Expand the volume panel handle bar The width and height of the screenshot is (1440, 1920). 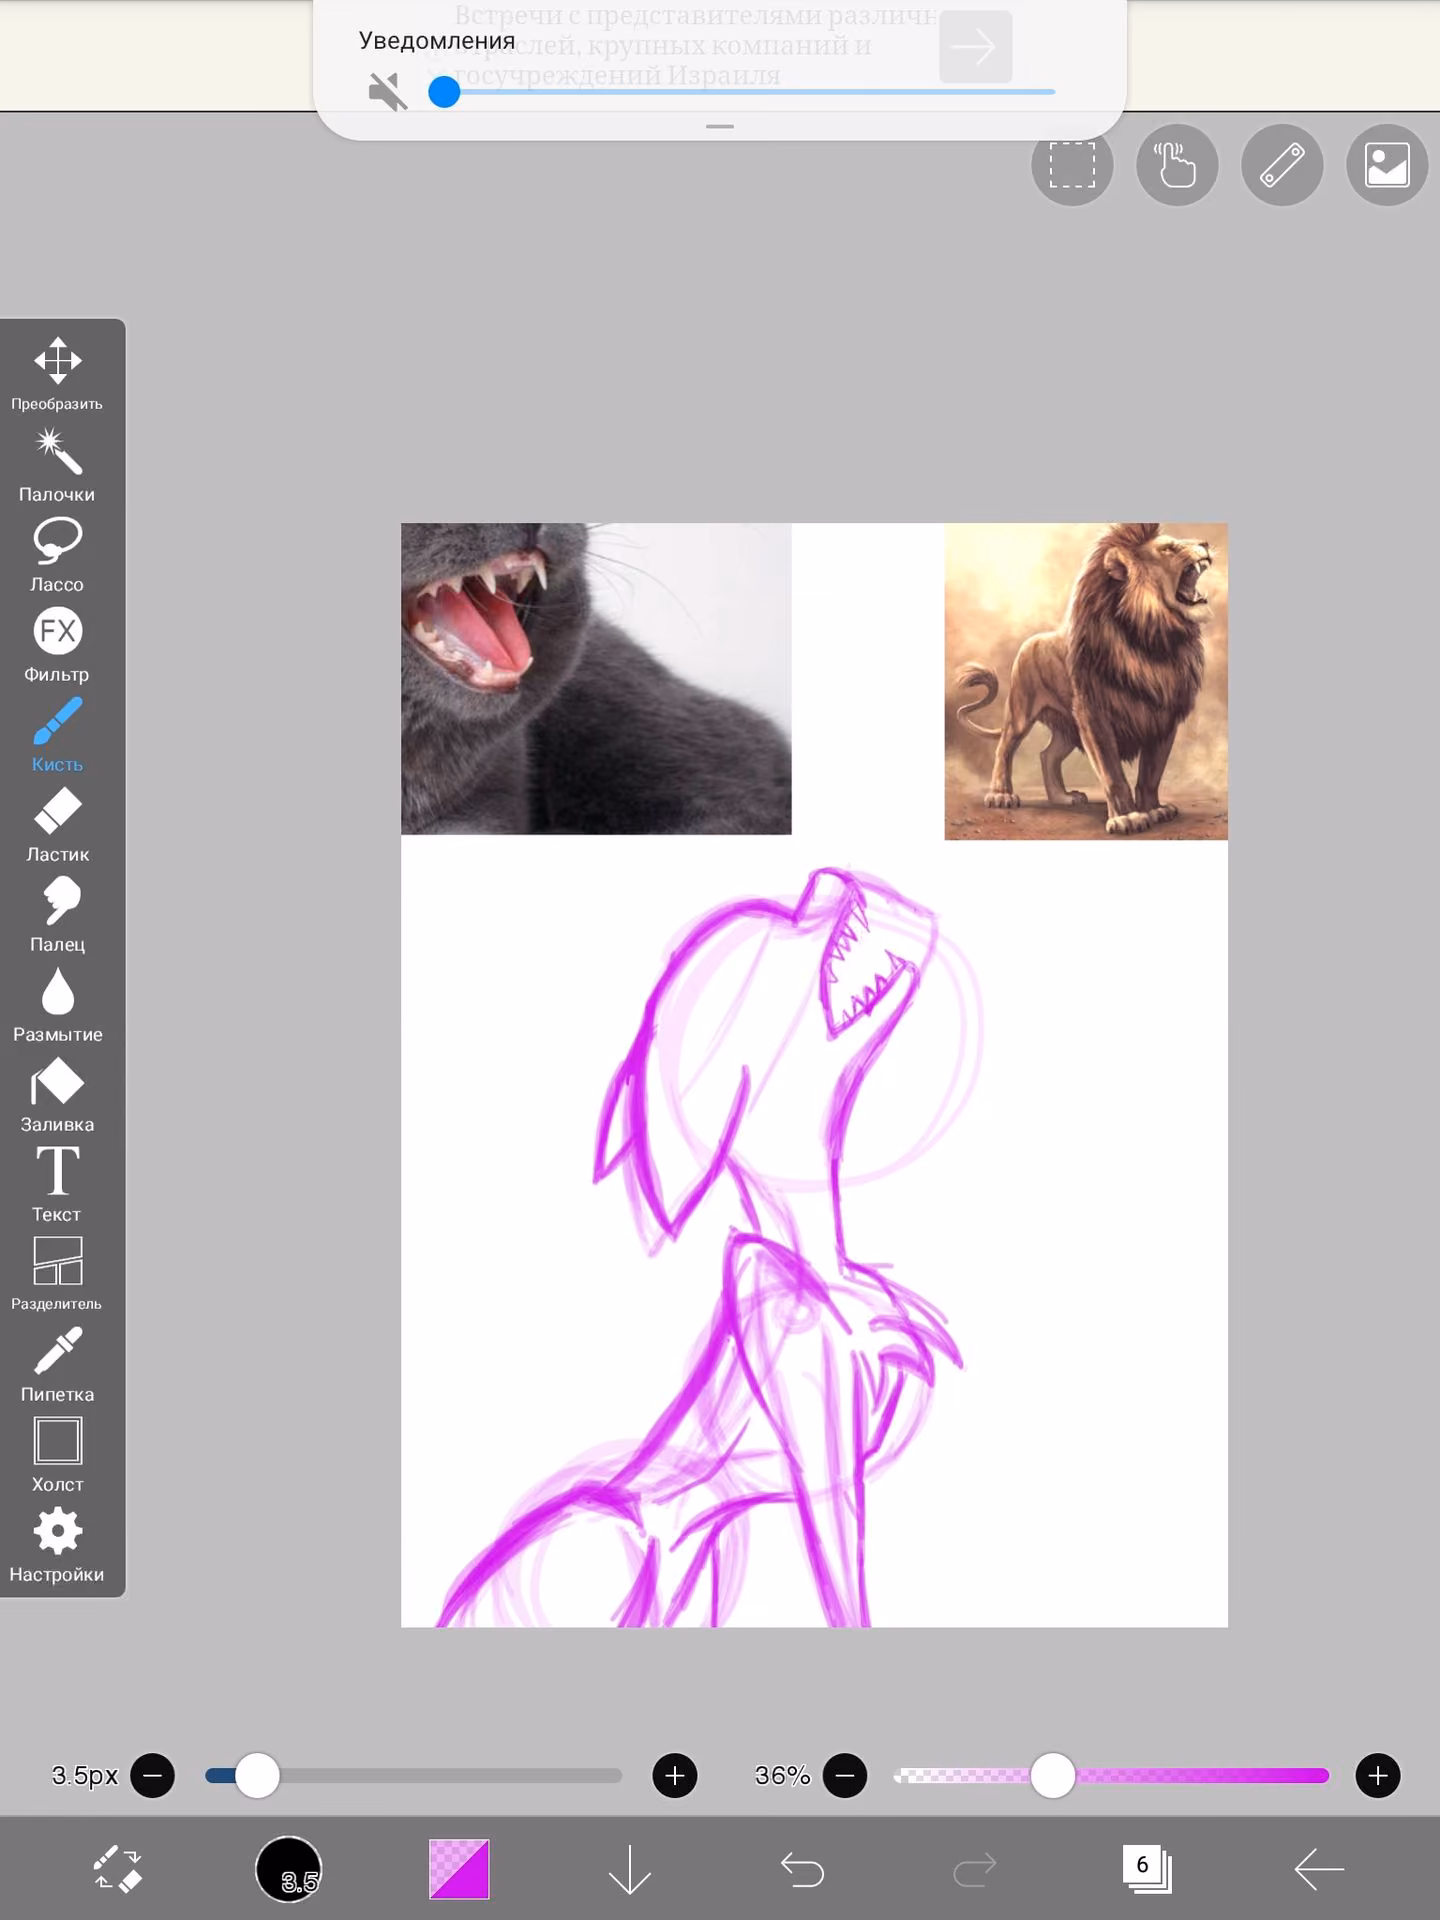[x=720, y=126]
